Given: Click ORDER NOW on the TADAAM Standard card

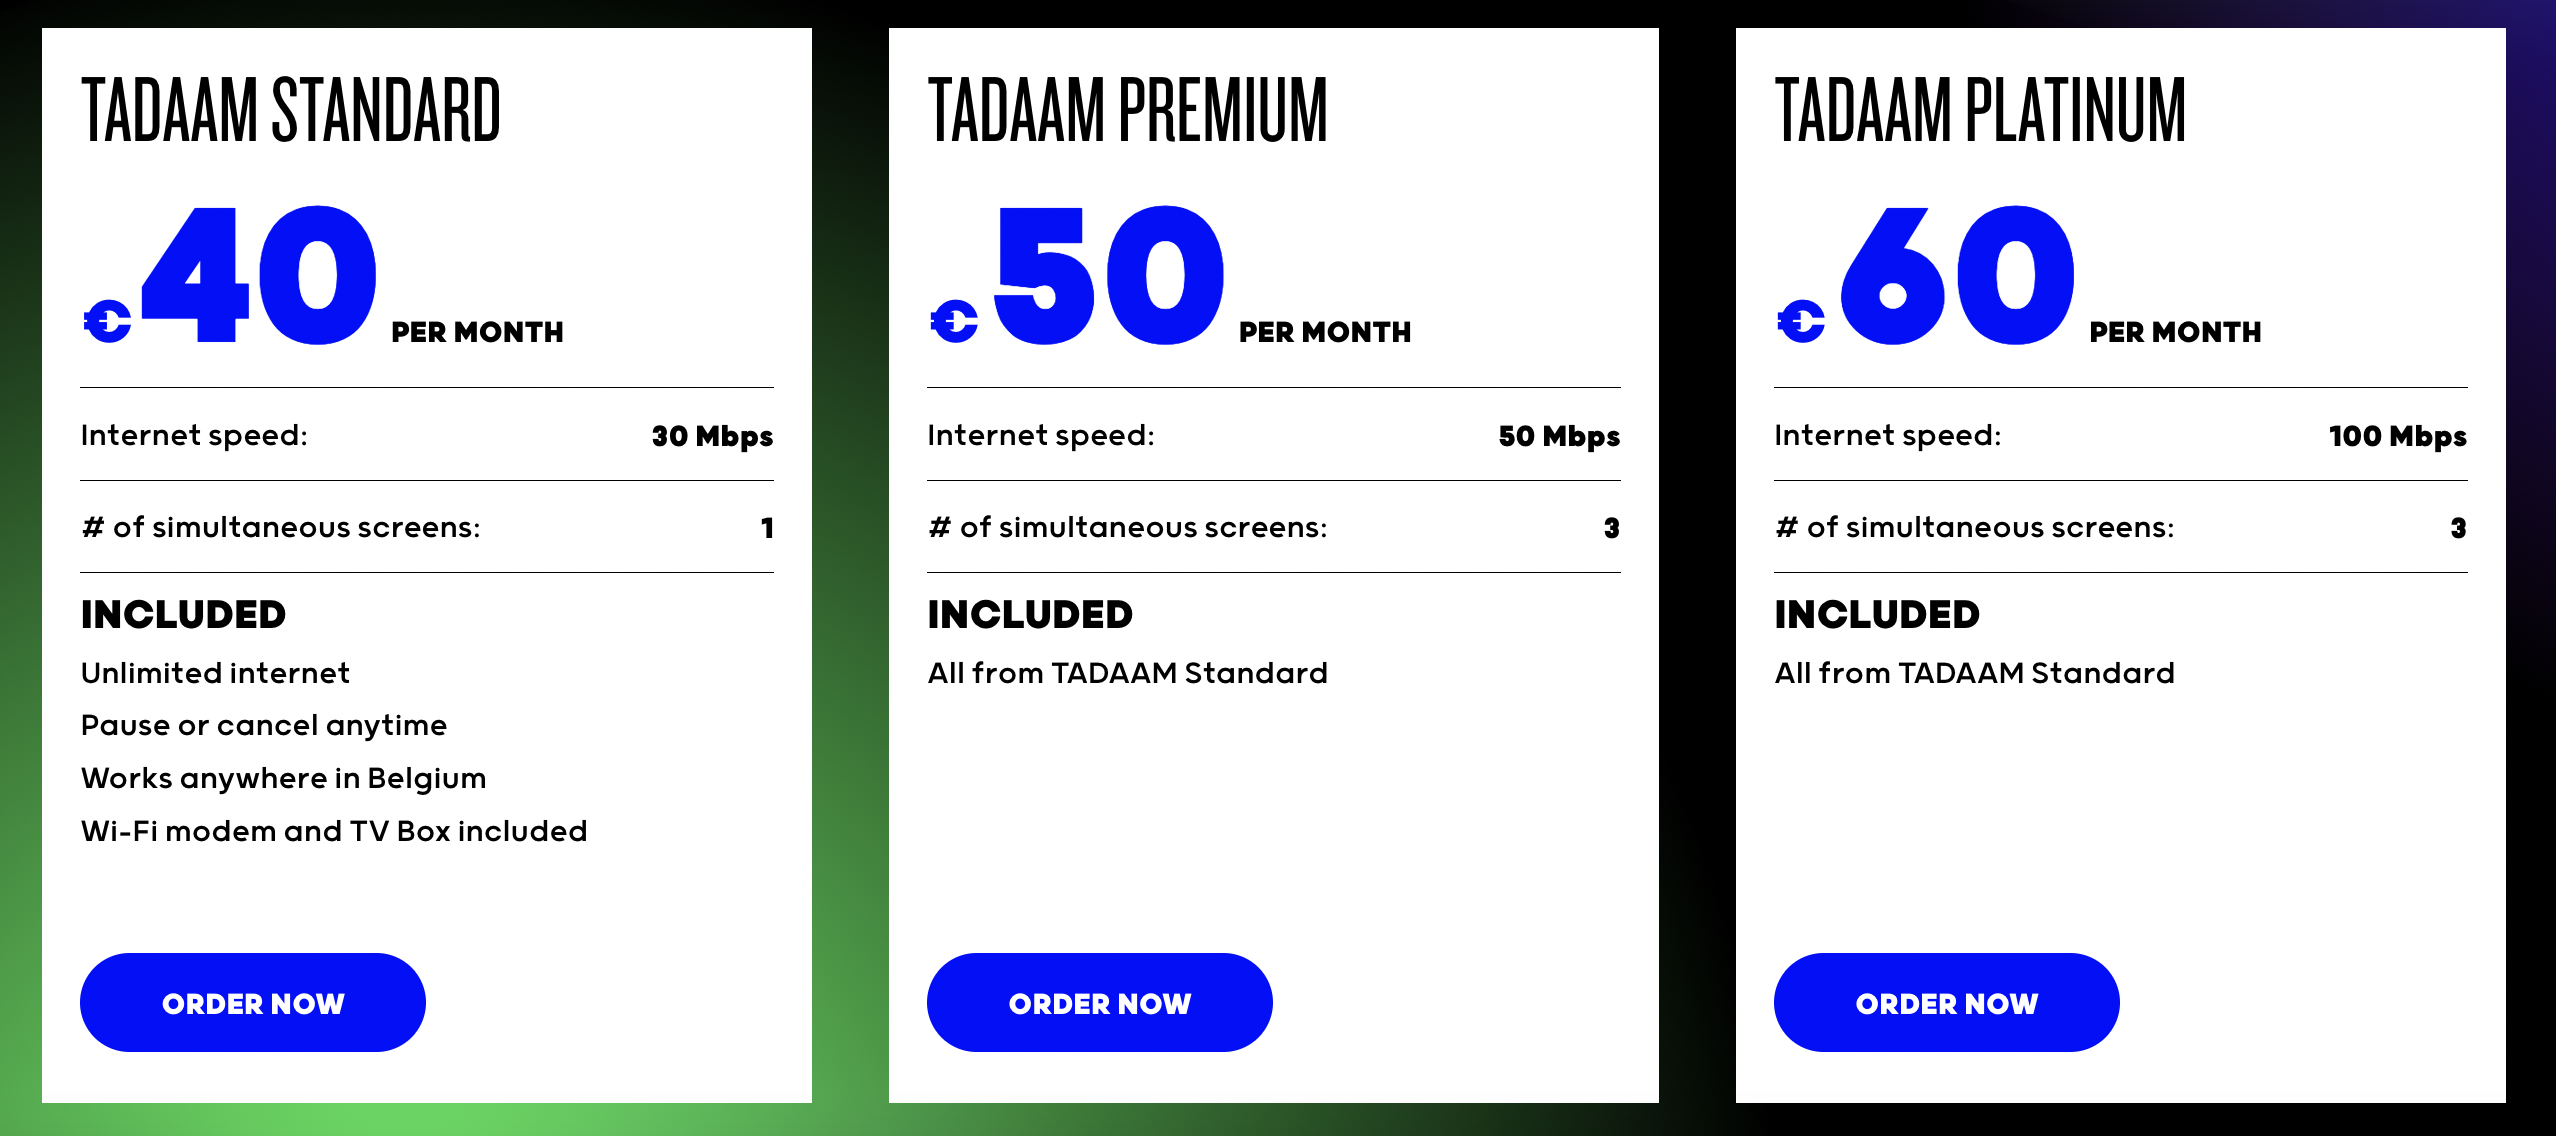Looking at the screenshot, I should 252,1002.
